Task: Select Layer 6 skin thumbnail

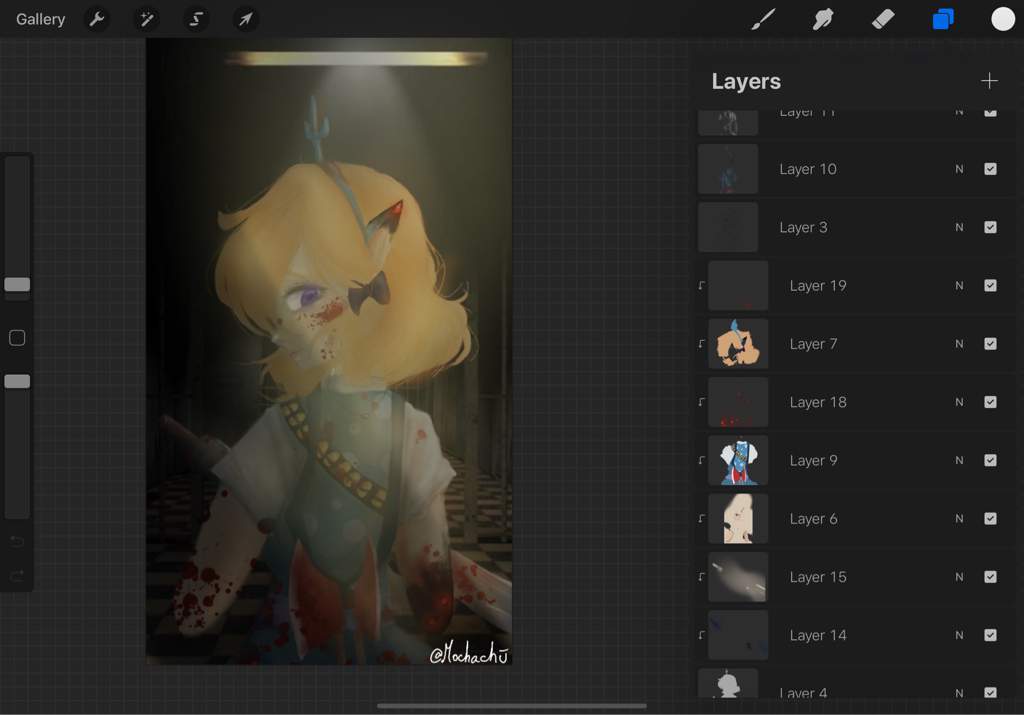Action: coord(739,518)
